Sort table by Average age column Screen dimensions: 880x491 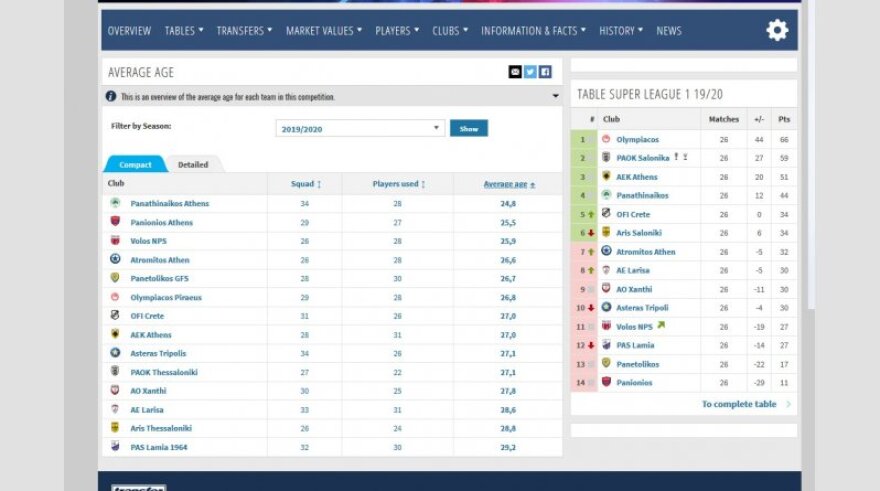tap(509, 184)
